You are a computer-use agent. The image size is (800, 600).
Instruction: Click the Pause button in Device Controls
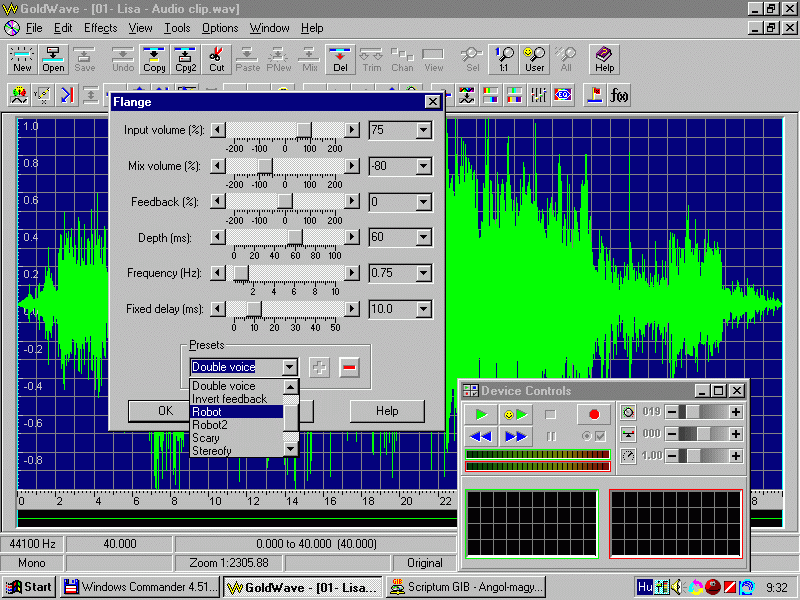(x=551, y=437)
